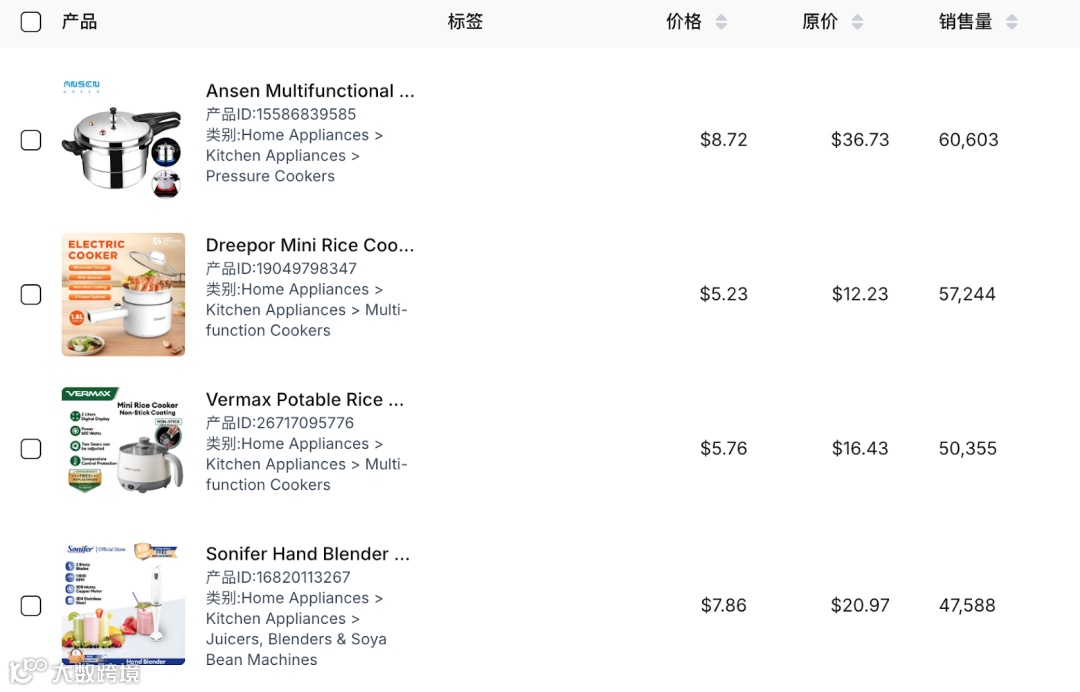Screen dimensions: 1080x692
Task: Open the Sonifer Hand Blender title link
Action: pos(308,554)
